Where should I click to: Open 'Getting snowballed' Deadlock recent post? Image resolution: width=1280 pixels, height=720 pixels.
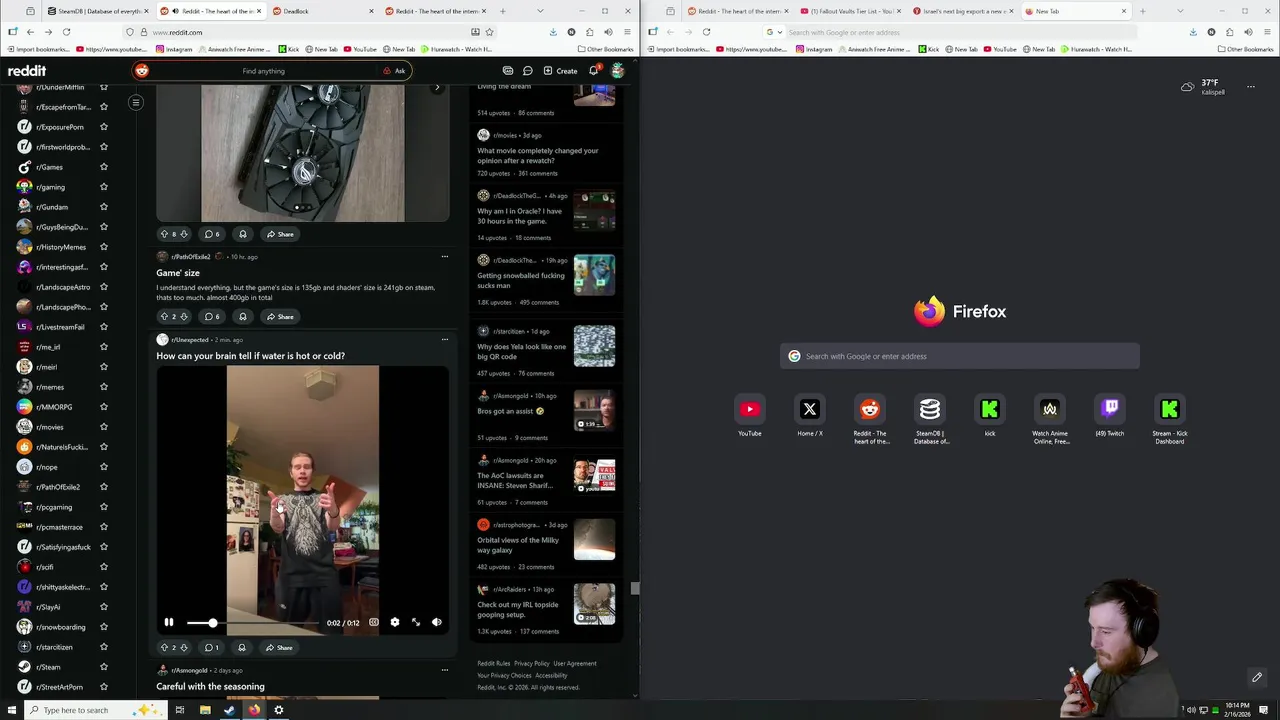(521, 280)
